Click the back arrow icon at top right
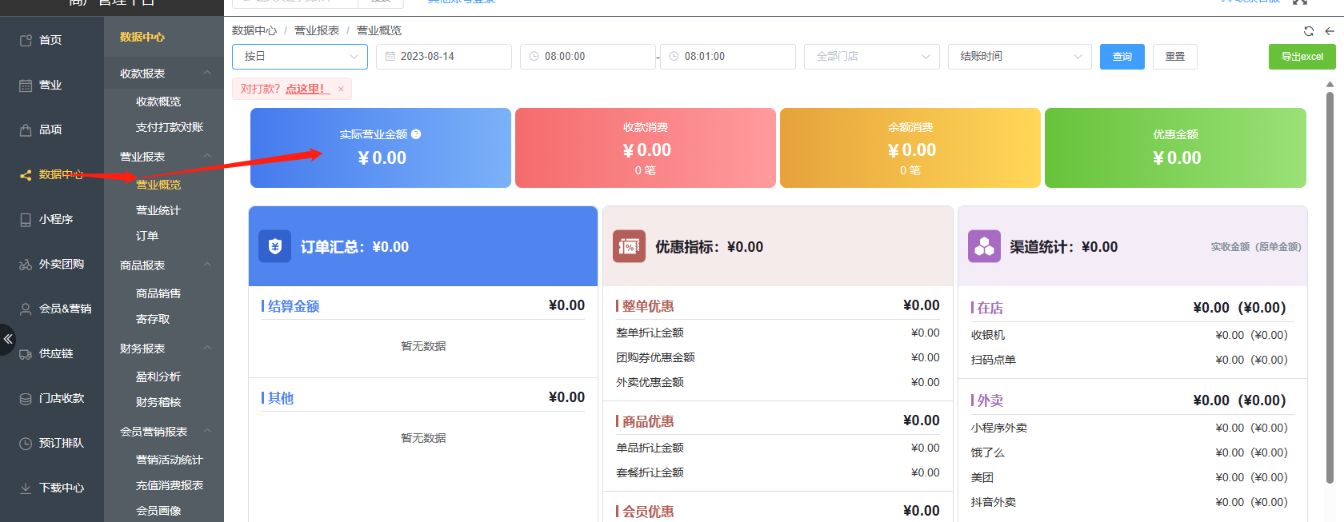The height and width of the screenshot is (522, 1344). [x=1330, y=31]
